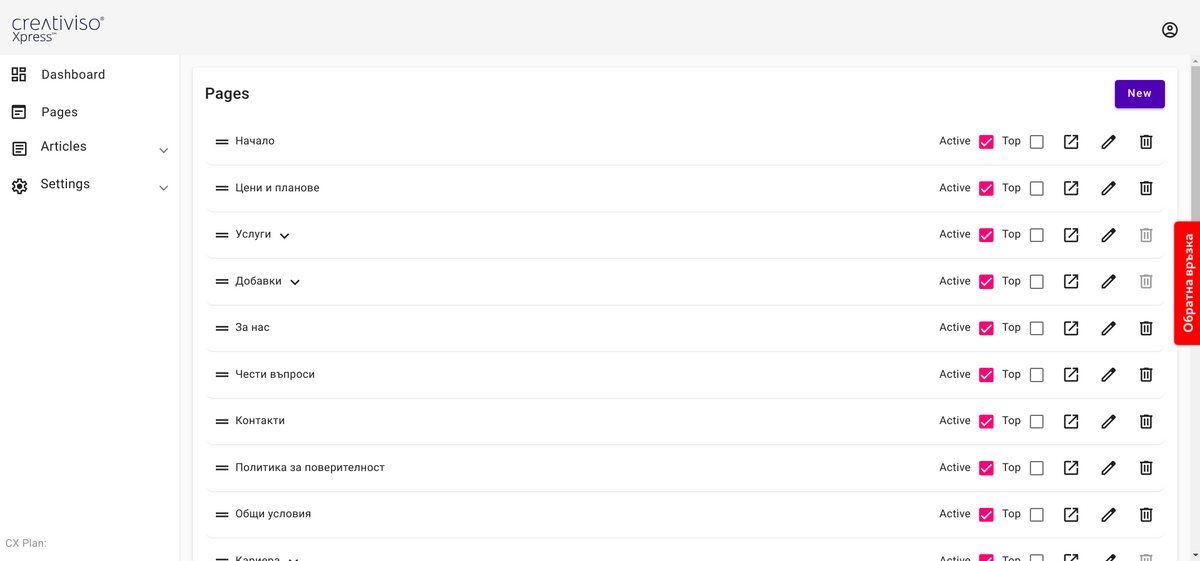Open the user account icon

coord(1169,30)
